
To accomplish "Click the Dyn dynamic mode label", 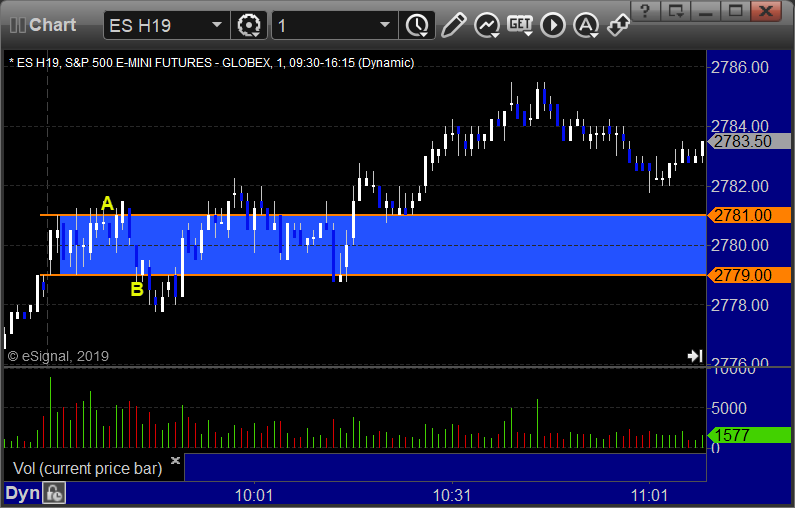I will (x=22, y=493).
